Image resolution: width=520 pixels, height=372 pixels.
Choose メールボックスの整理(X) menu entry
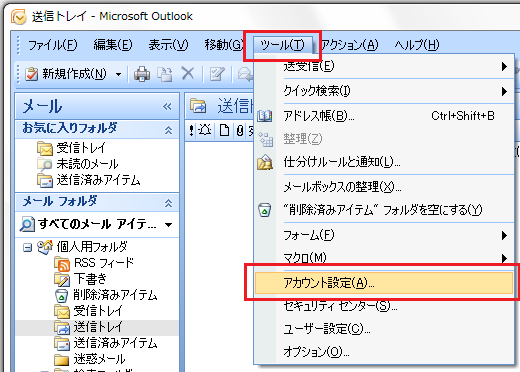pyautogui.click(x=383, y=187)
